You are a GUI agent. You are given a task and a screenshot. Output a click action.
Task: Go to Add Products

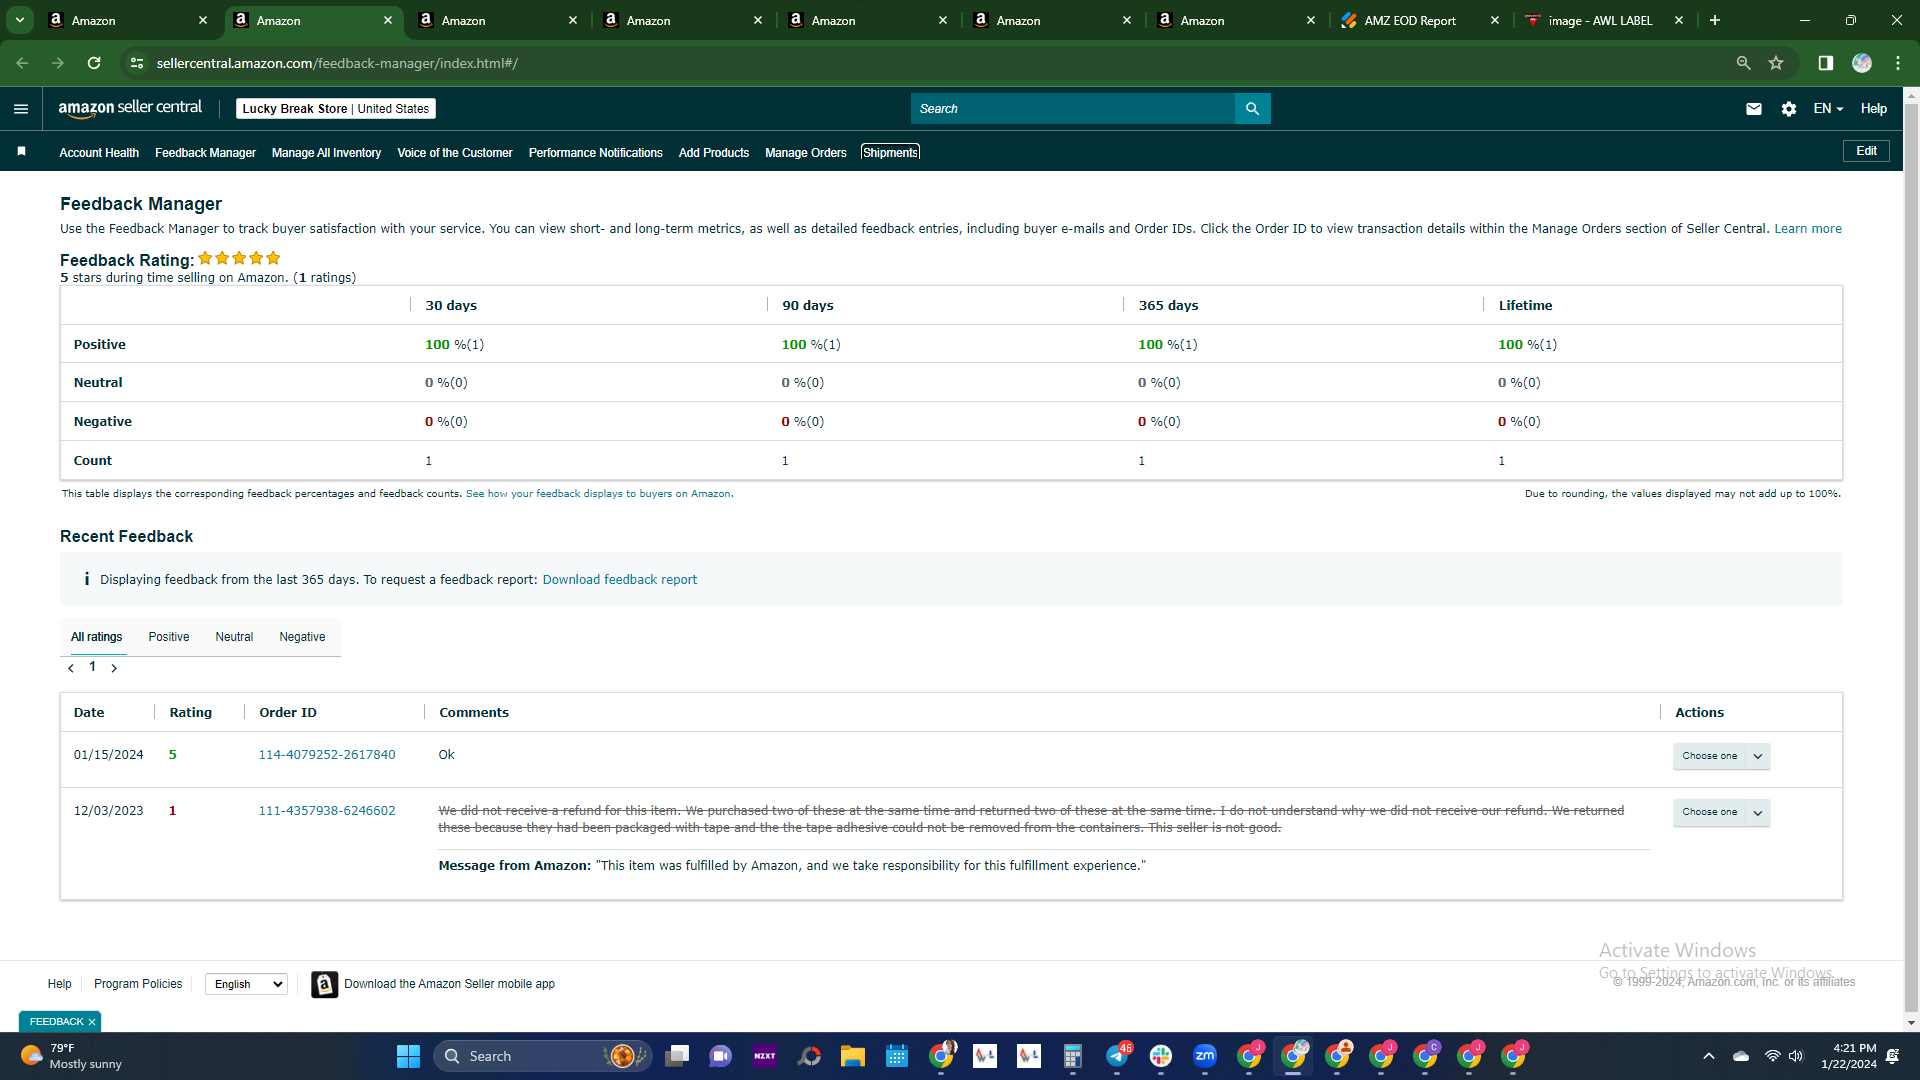tap(714, 153)
